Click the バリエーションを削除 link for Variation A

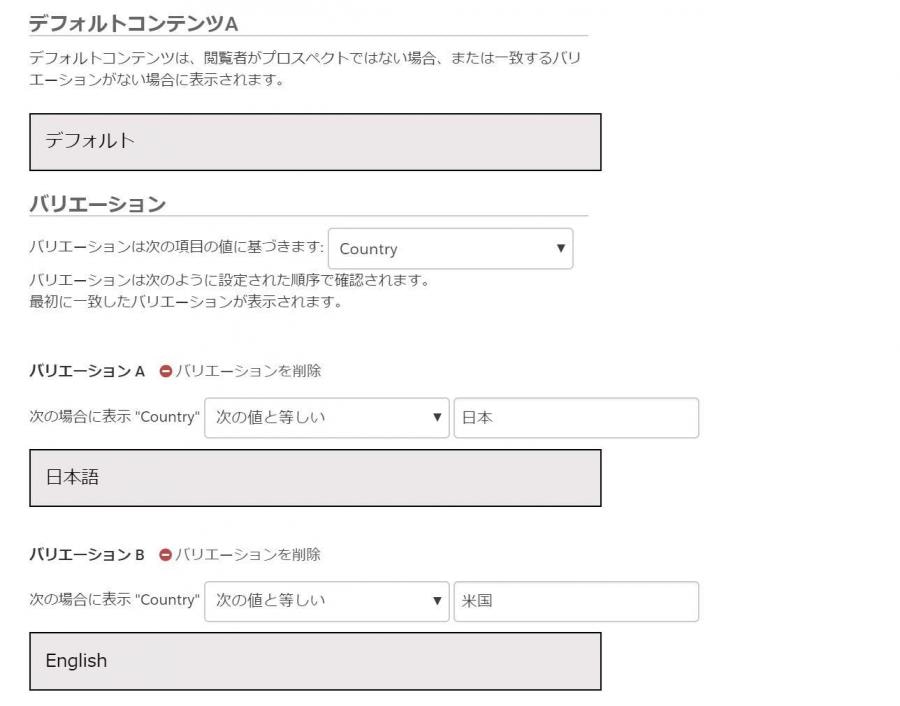(x=248, y=371)
